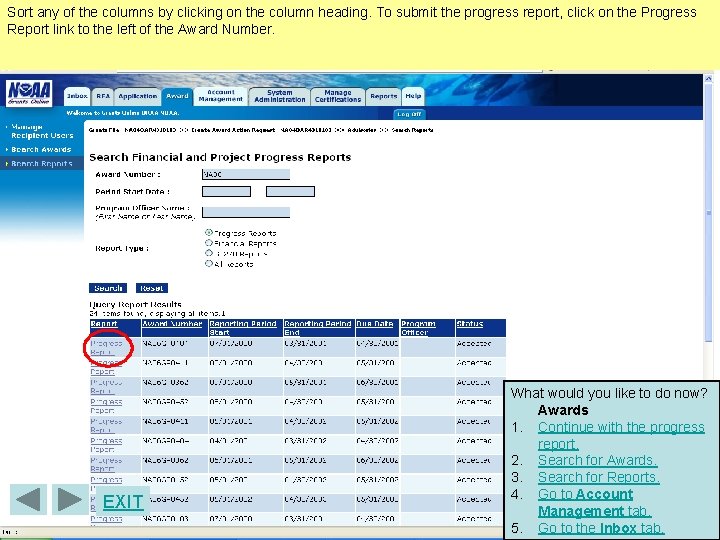This screenshot has width=720, height=540.
Task: Advance with the right arrow button
Action: (70, 499)
